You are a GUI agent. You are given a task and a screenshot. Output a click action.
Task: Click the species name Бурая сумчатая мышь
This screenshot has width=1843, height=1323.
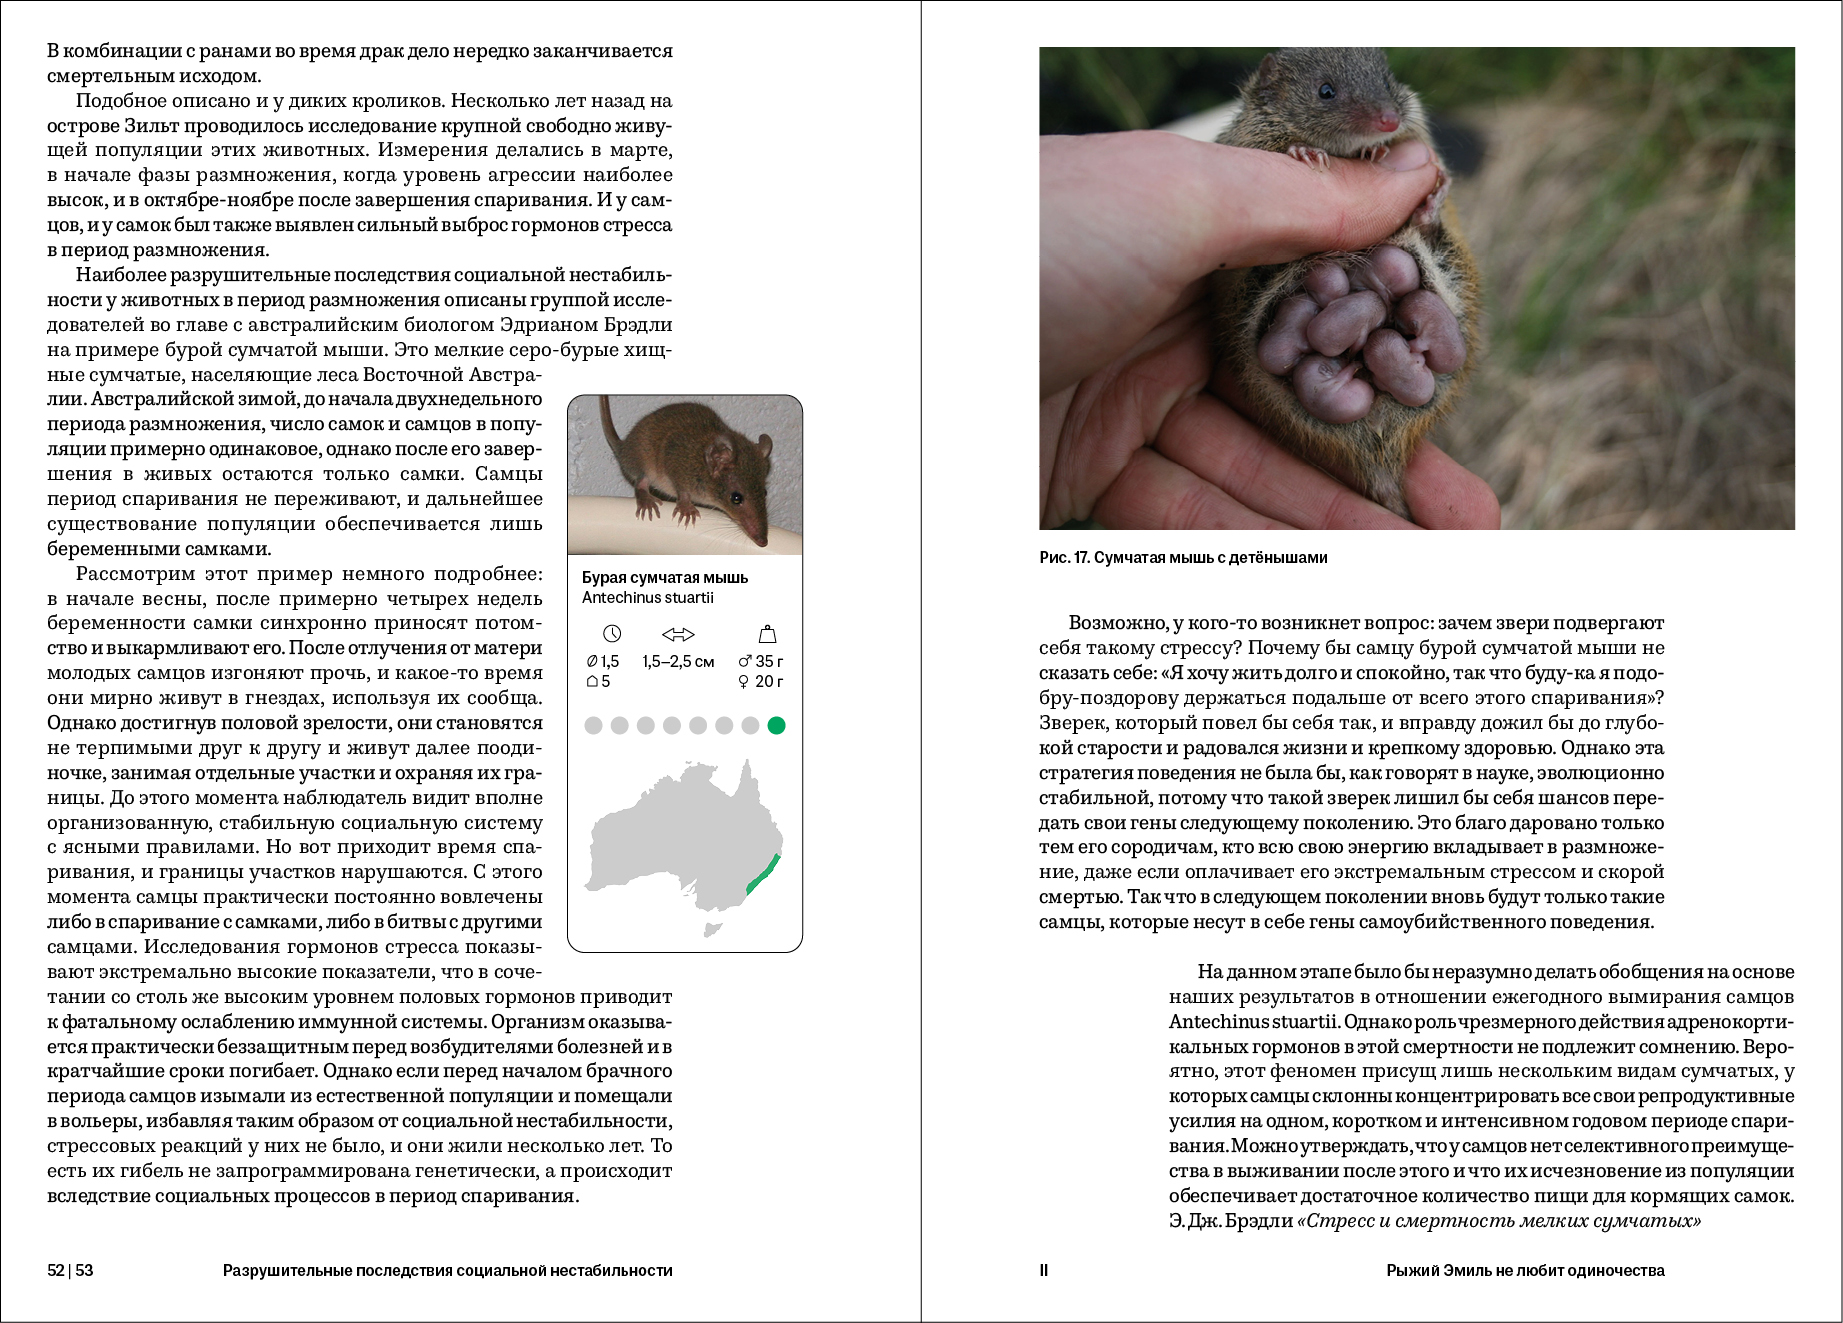(x=664, y=578)
